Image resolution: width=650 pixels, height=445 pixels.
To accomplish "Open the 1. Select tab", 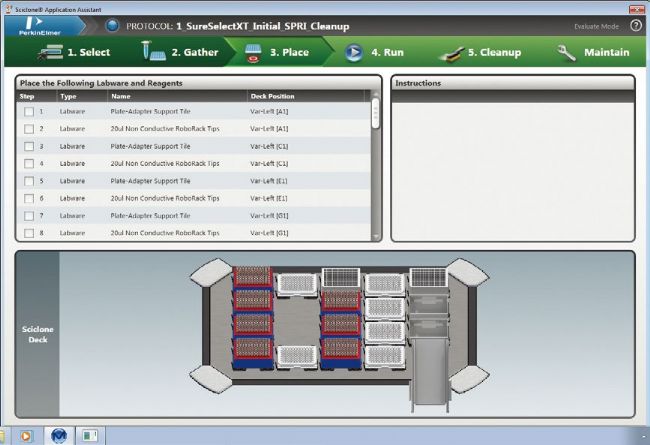I will pyautogui.click(x=89, y=52).
